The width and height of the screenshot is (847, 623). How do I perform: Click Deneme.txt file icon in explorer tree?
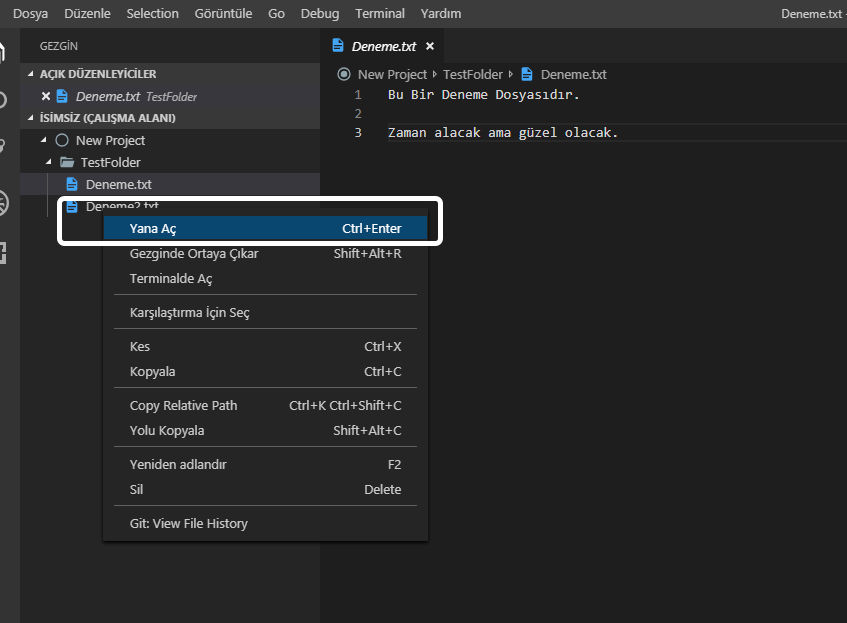pyautogui.click(x=72, y=184)
